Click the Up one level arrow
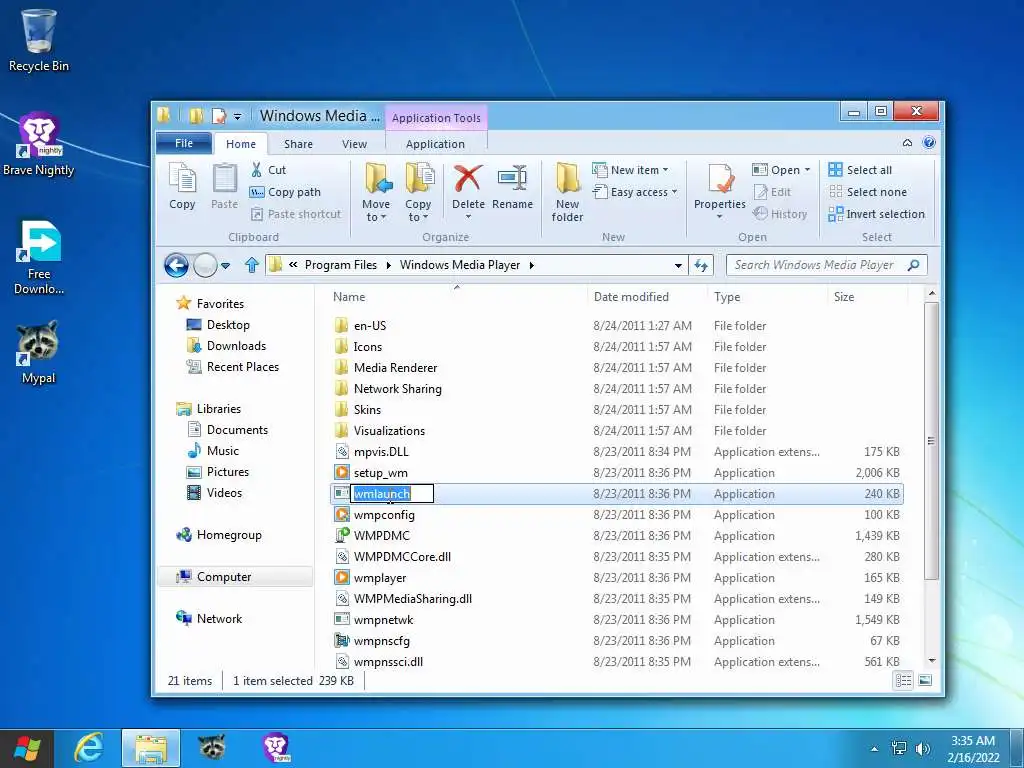 coord(252,265)
